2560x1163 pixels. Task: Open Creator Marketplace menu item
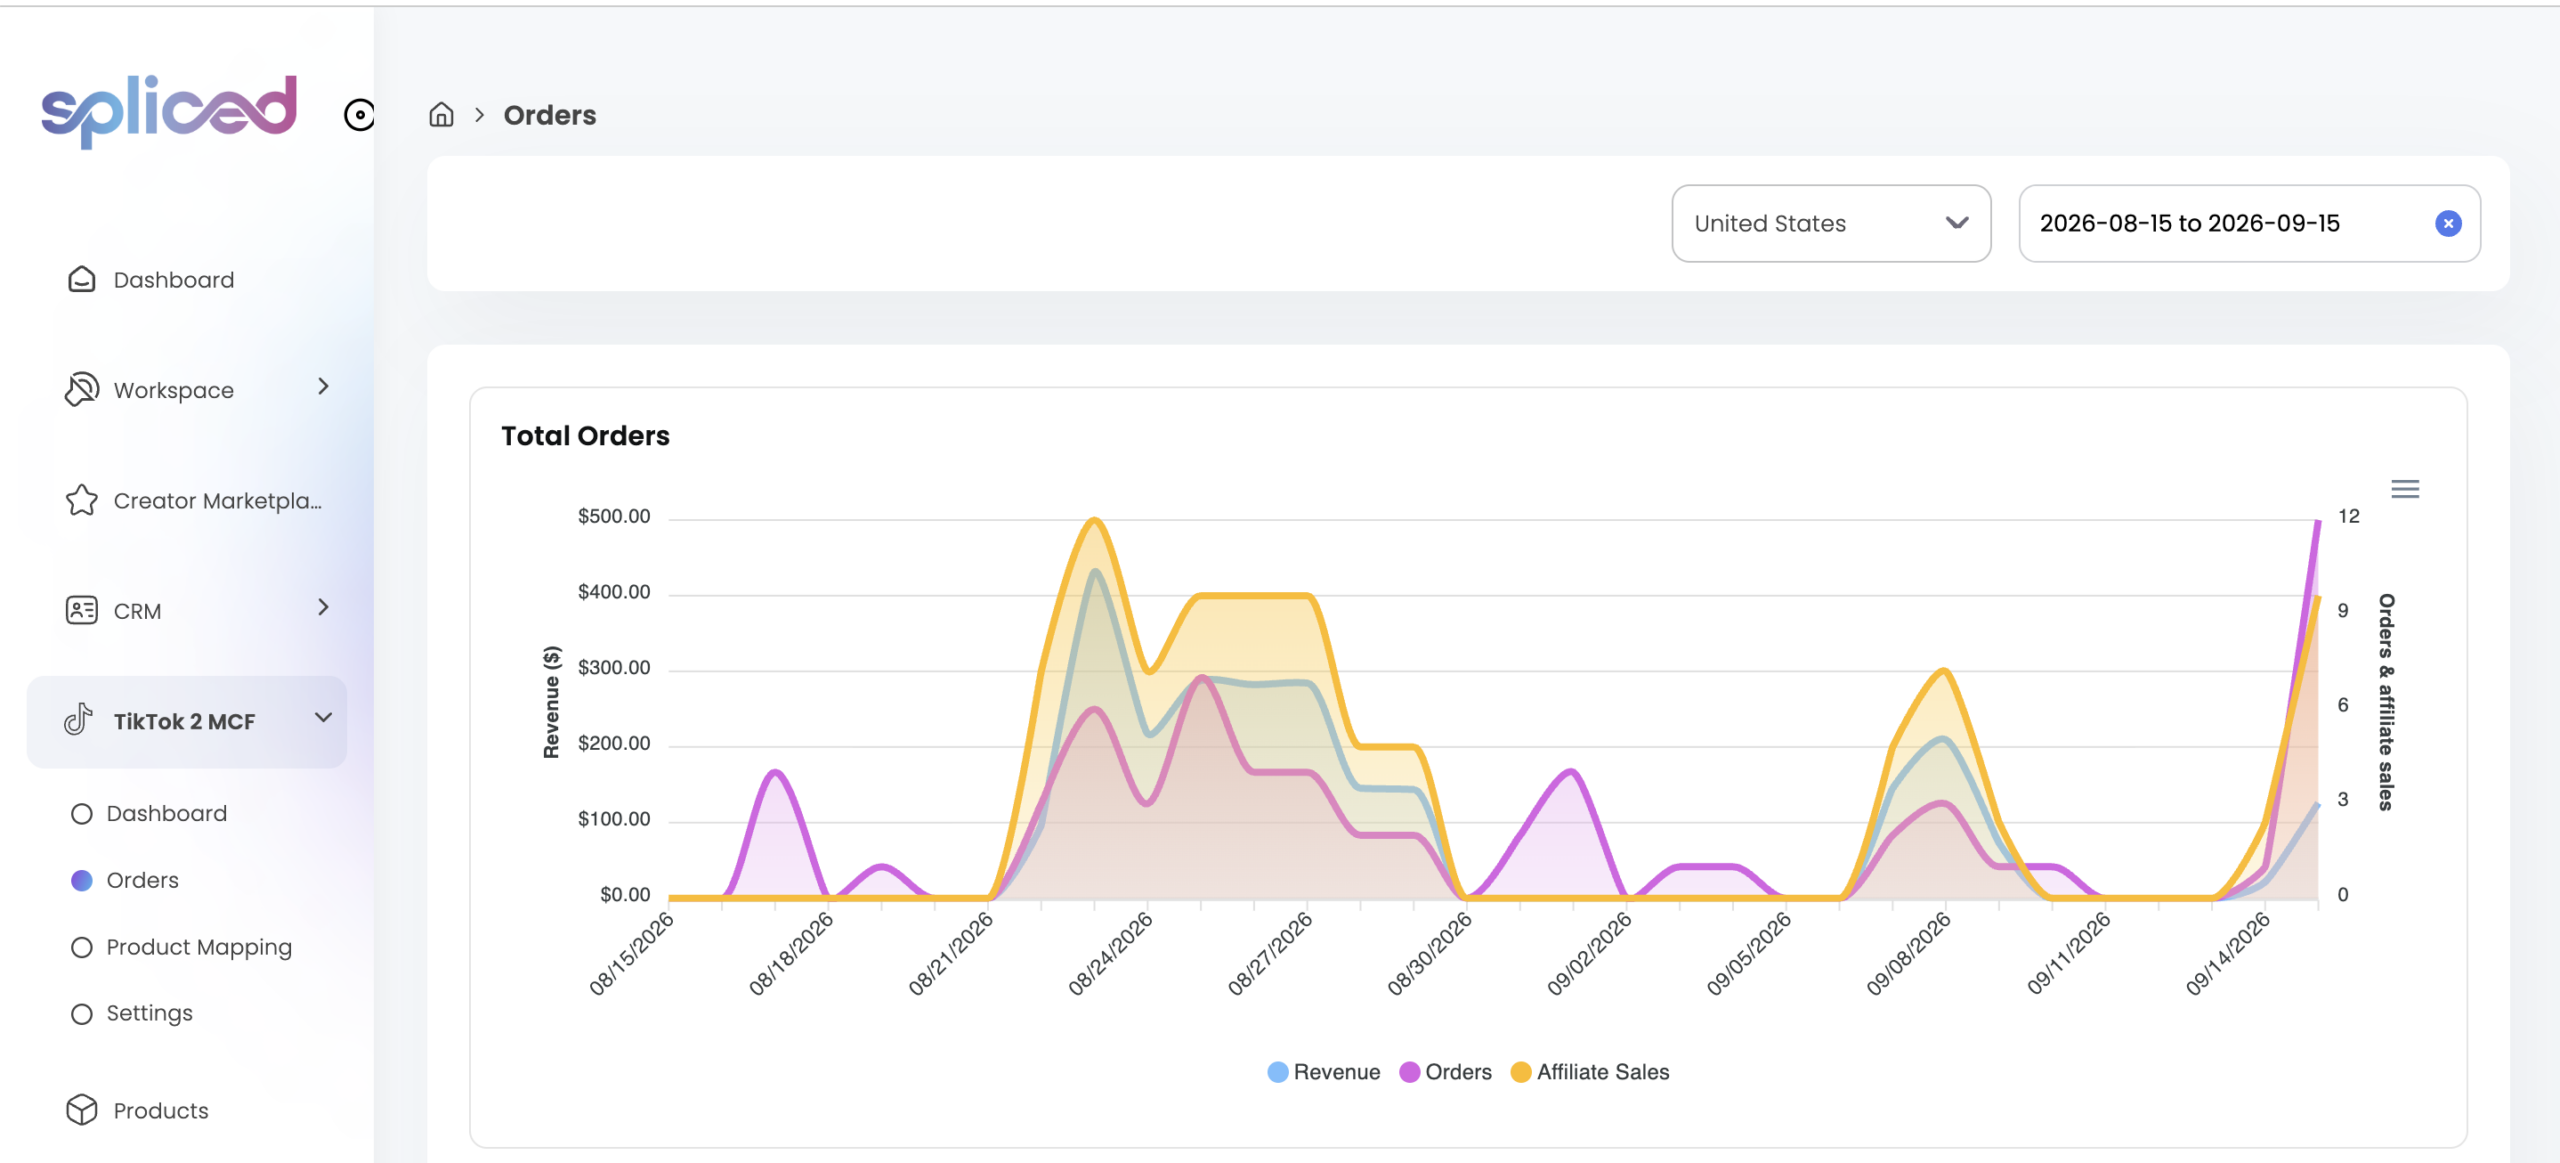click(x=218, y=500)
